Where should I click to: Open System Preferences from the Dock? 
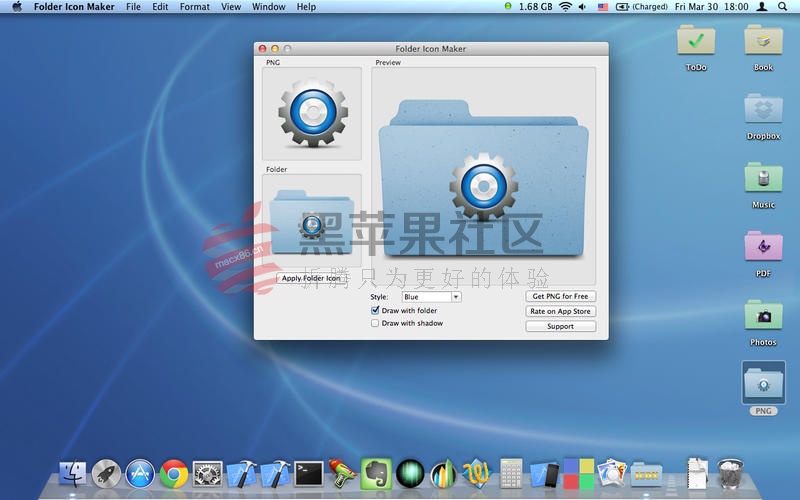pyautogui.click(x=207, y=473)
